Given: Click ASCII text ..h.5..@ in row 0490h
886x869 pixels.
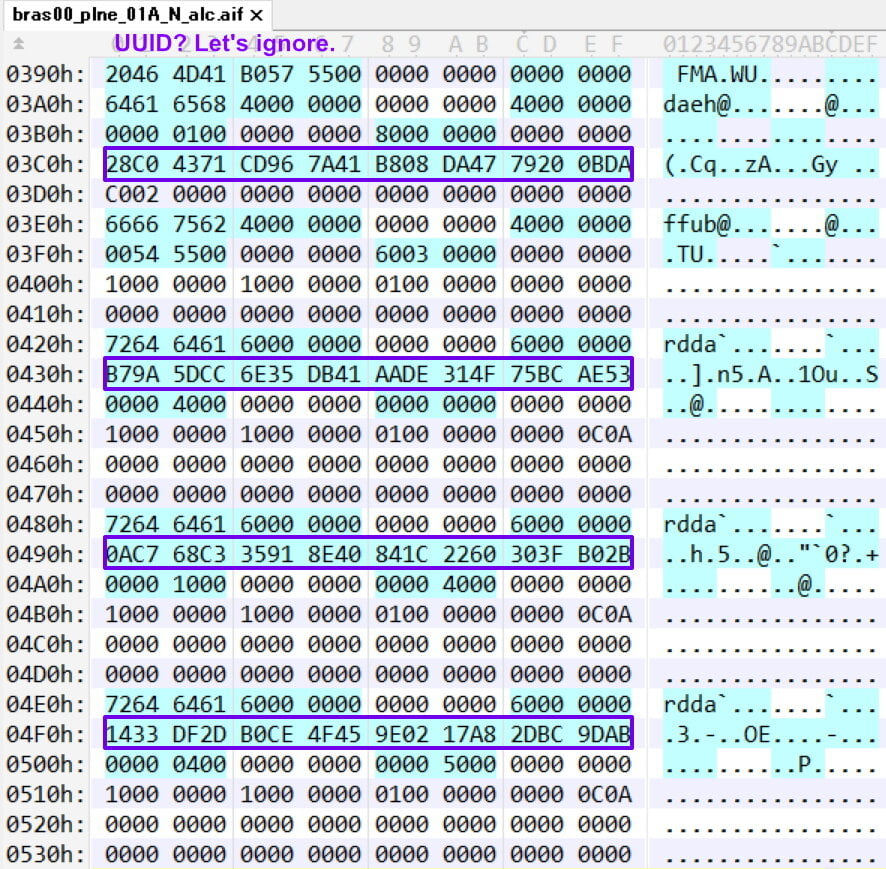Looking at the screenshot, I should pos(716,554).
